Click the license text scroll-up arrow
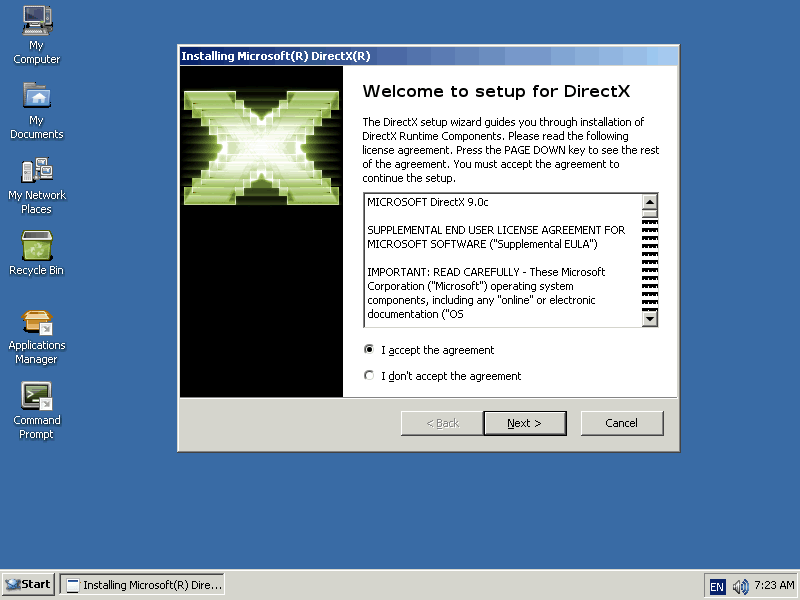This screenshot has width=800, height=600. (649, 202)
